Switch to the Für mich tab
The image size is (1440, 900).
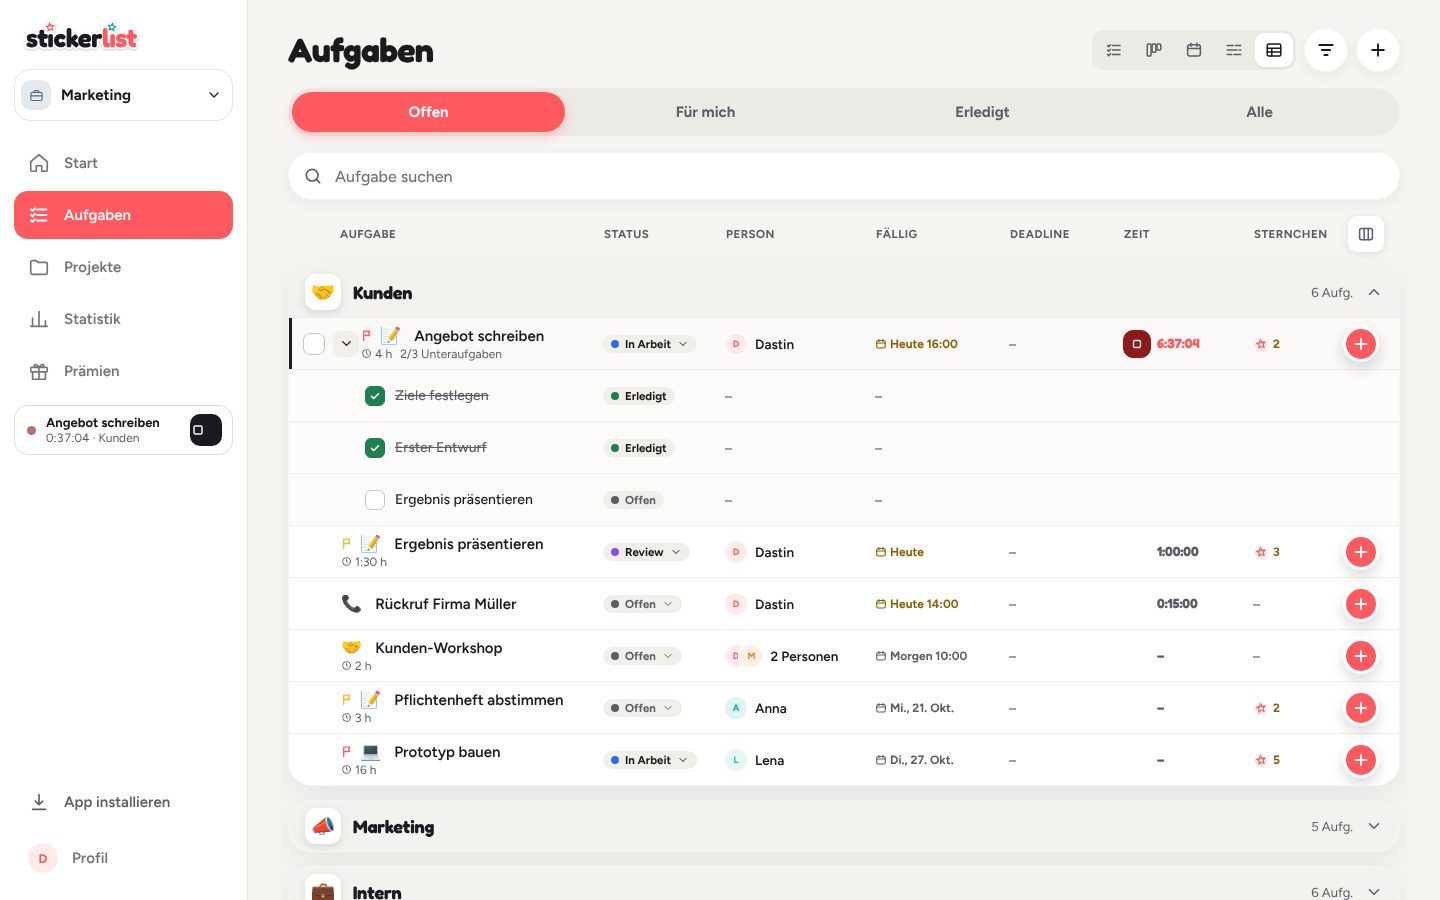point(705,112)
